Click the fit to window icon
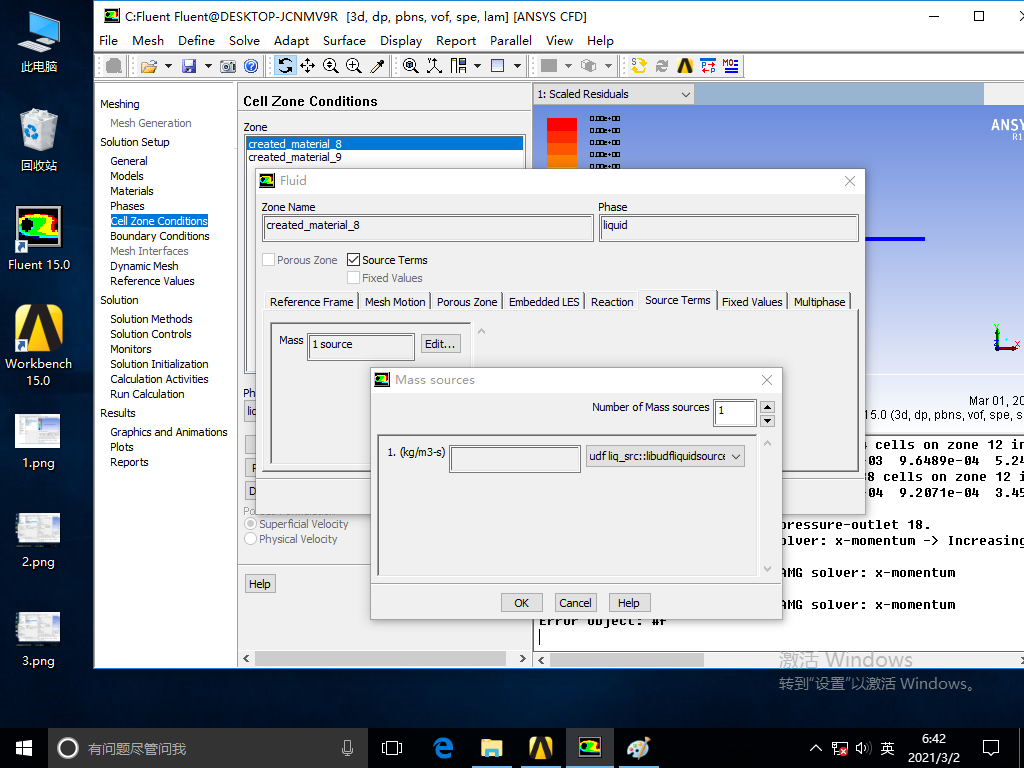1024x768 pixels. point(411,66)
